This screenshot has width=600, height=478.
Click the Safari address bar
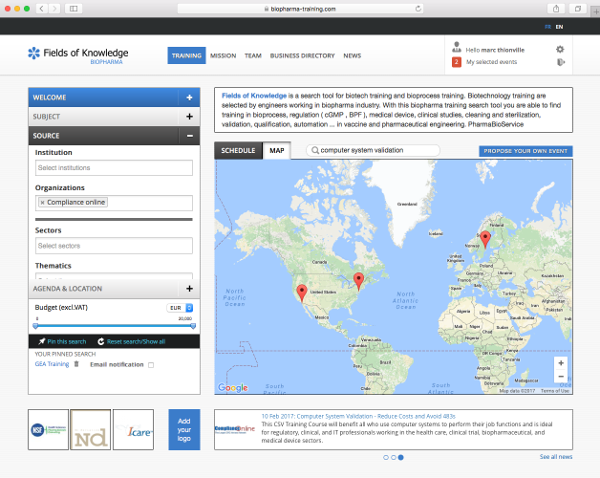click(x=300, y=9)
